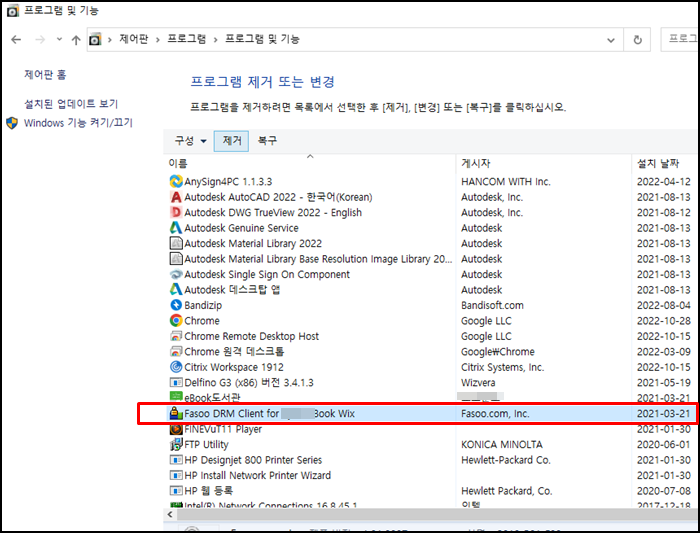Select the Fasoo DRM Client row name

270,413
